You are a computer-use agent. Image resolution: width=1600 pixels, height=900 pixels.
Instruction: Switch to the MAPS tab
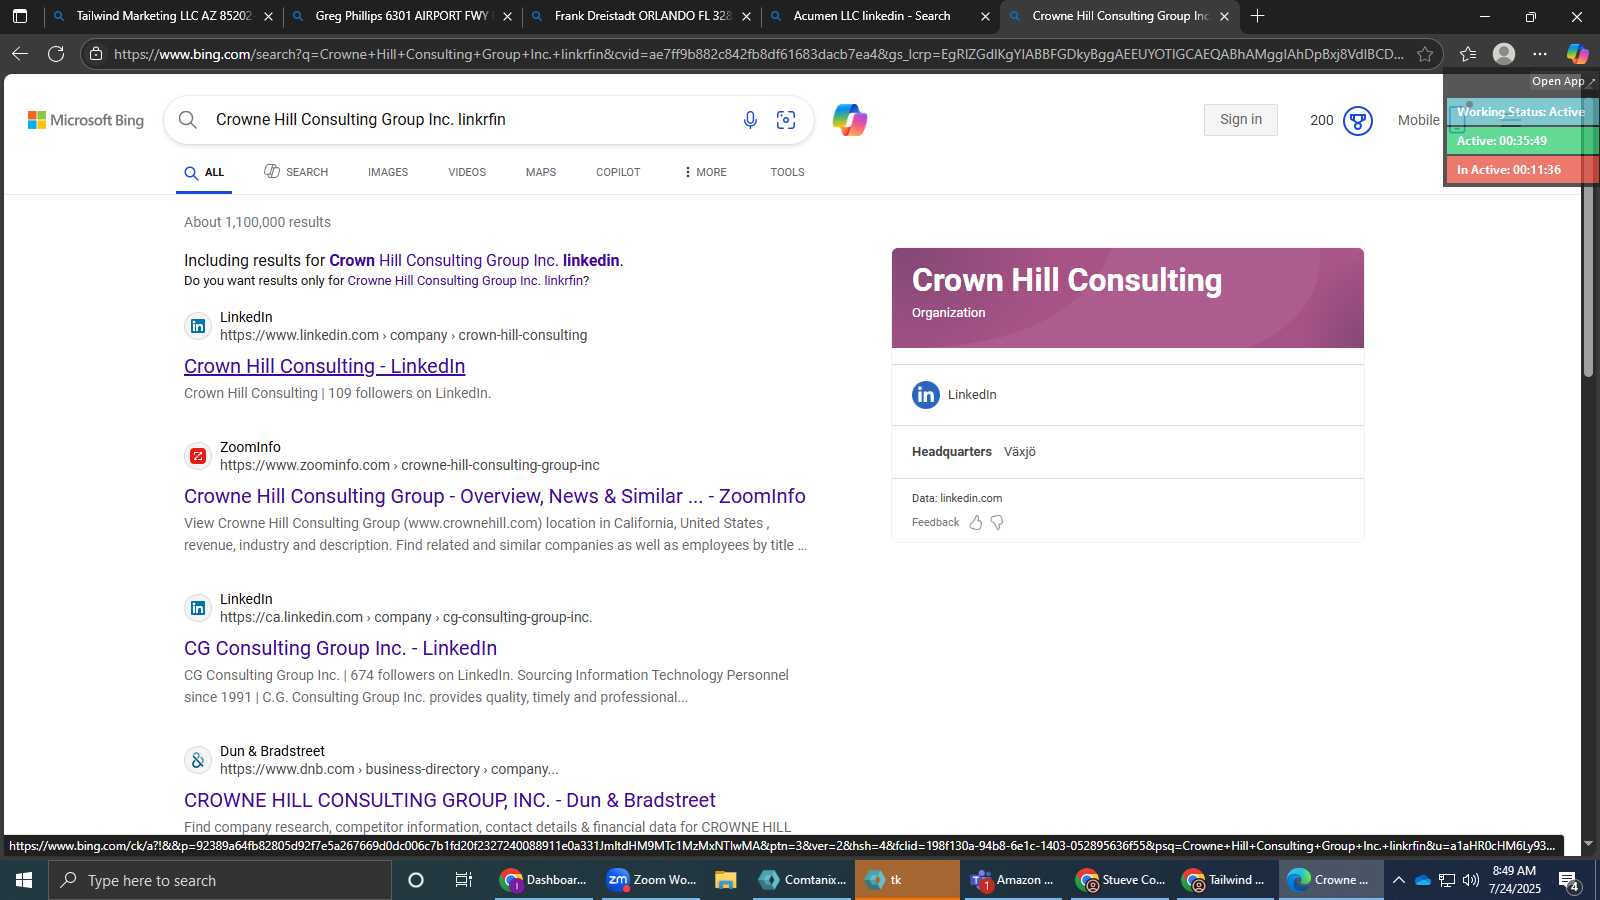pyautogui.click(x=541, y=172)
